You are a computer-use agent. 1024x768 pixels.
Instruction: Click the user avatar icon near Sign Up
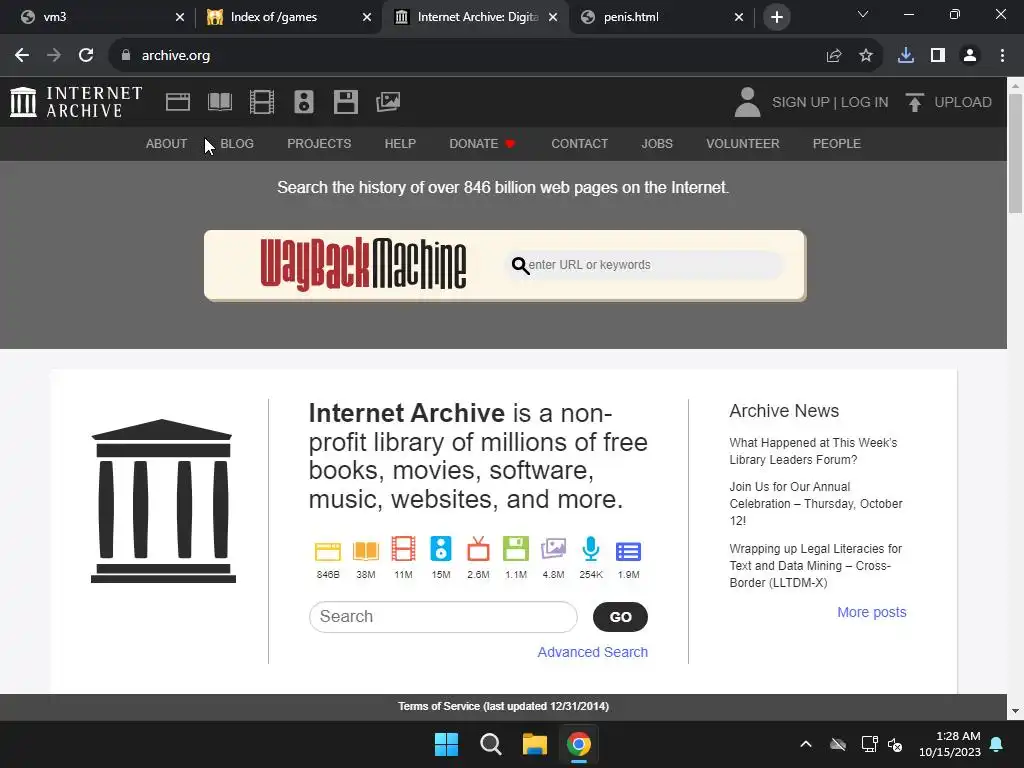click(x=747, y=102)
